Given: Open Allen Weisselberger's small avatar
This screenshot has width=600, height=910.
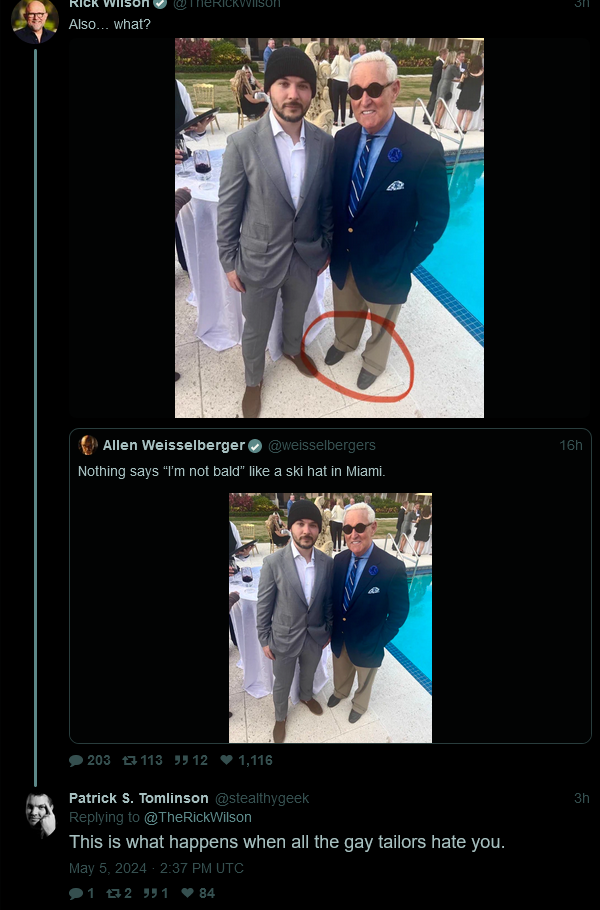Looking at the screenshot, I should click(x=88, y=445).
